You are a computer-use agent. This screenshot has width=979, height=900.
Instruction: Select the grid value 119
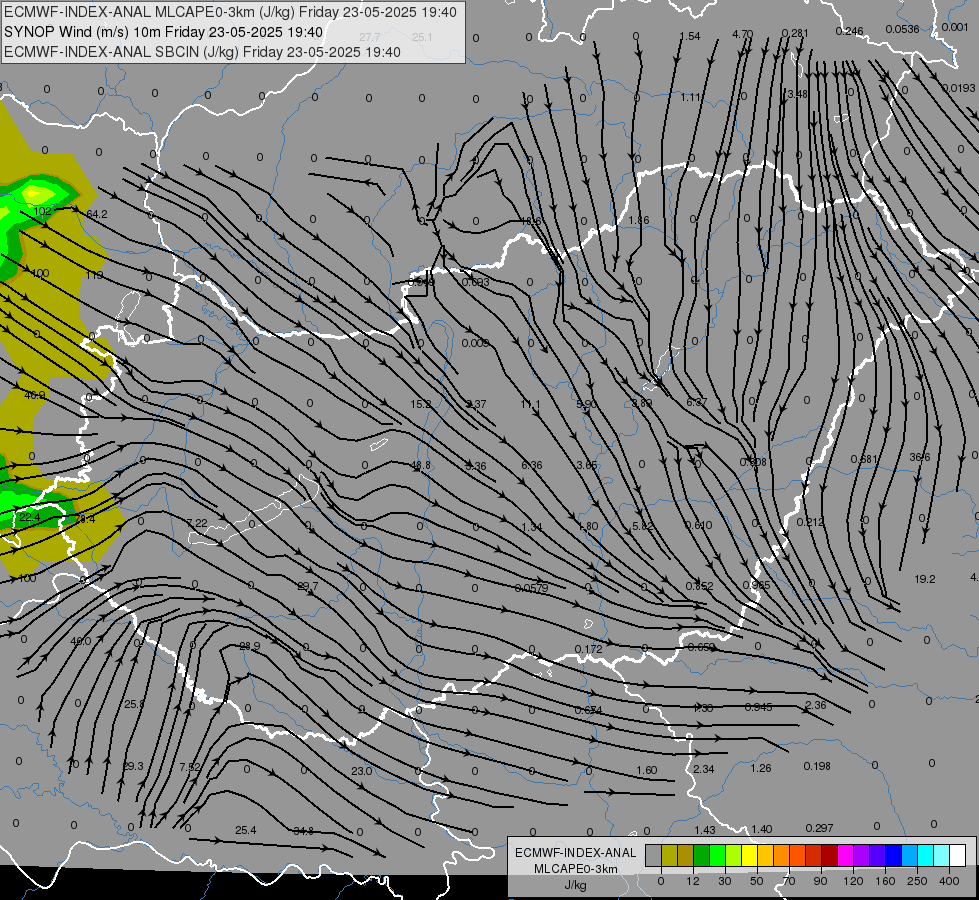[94, 275]
